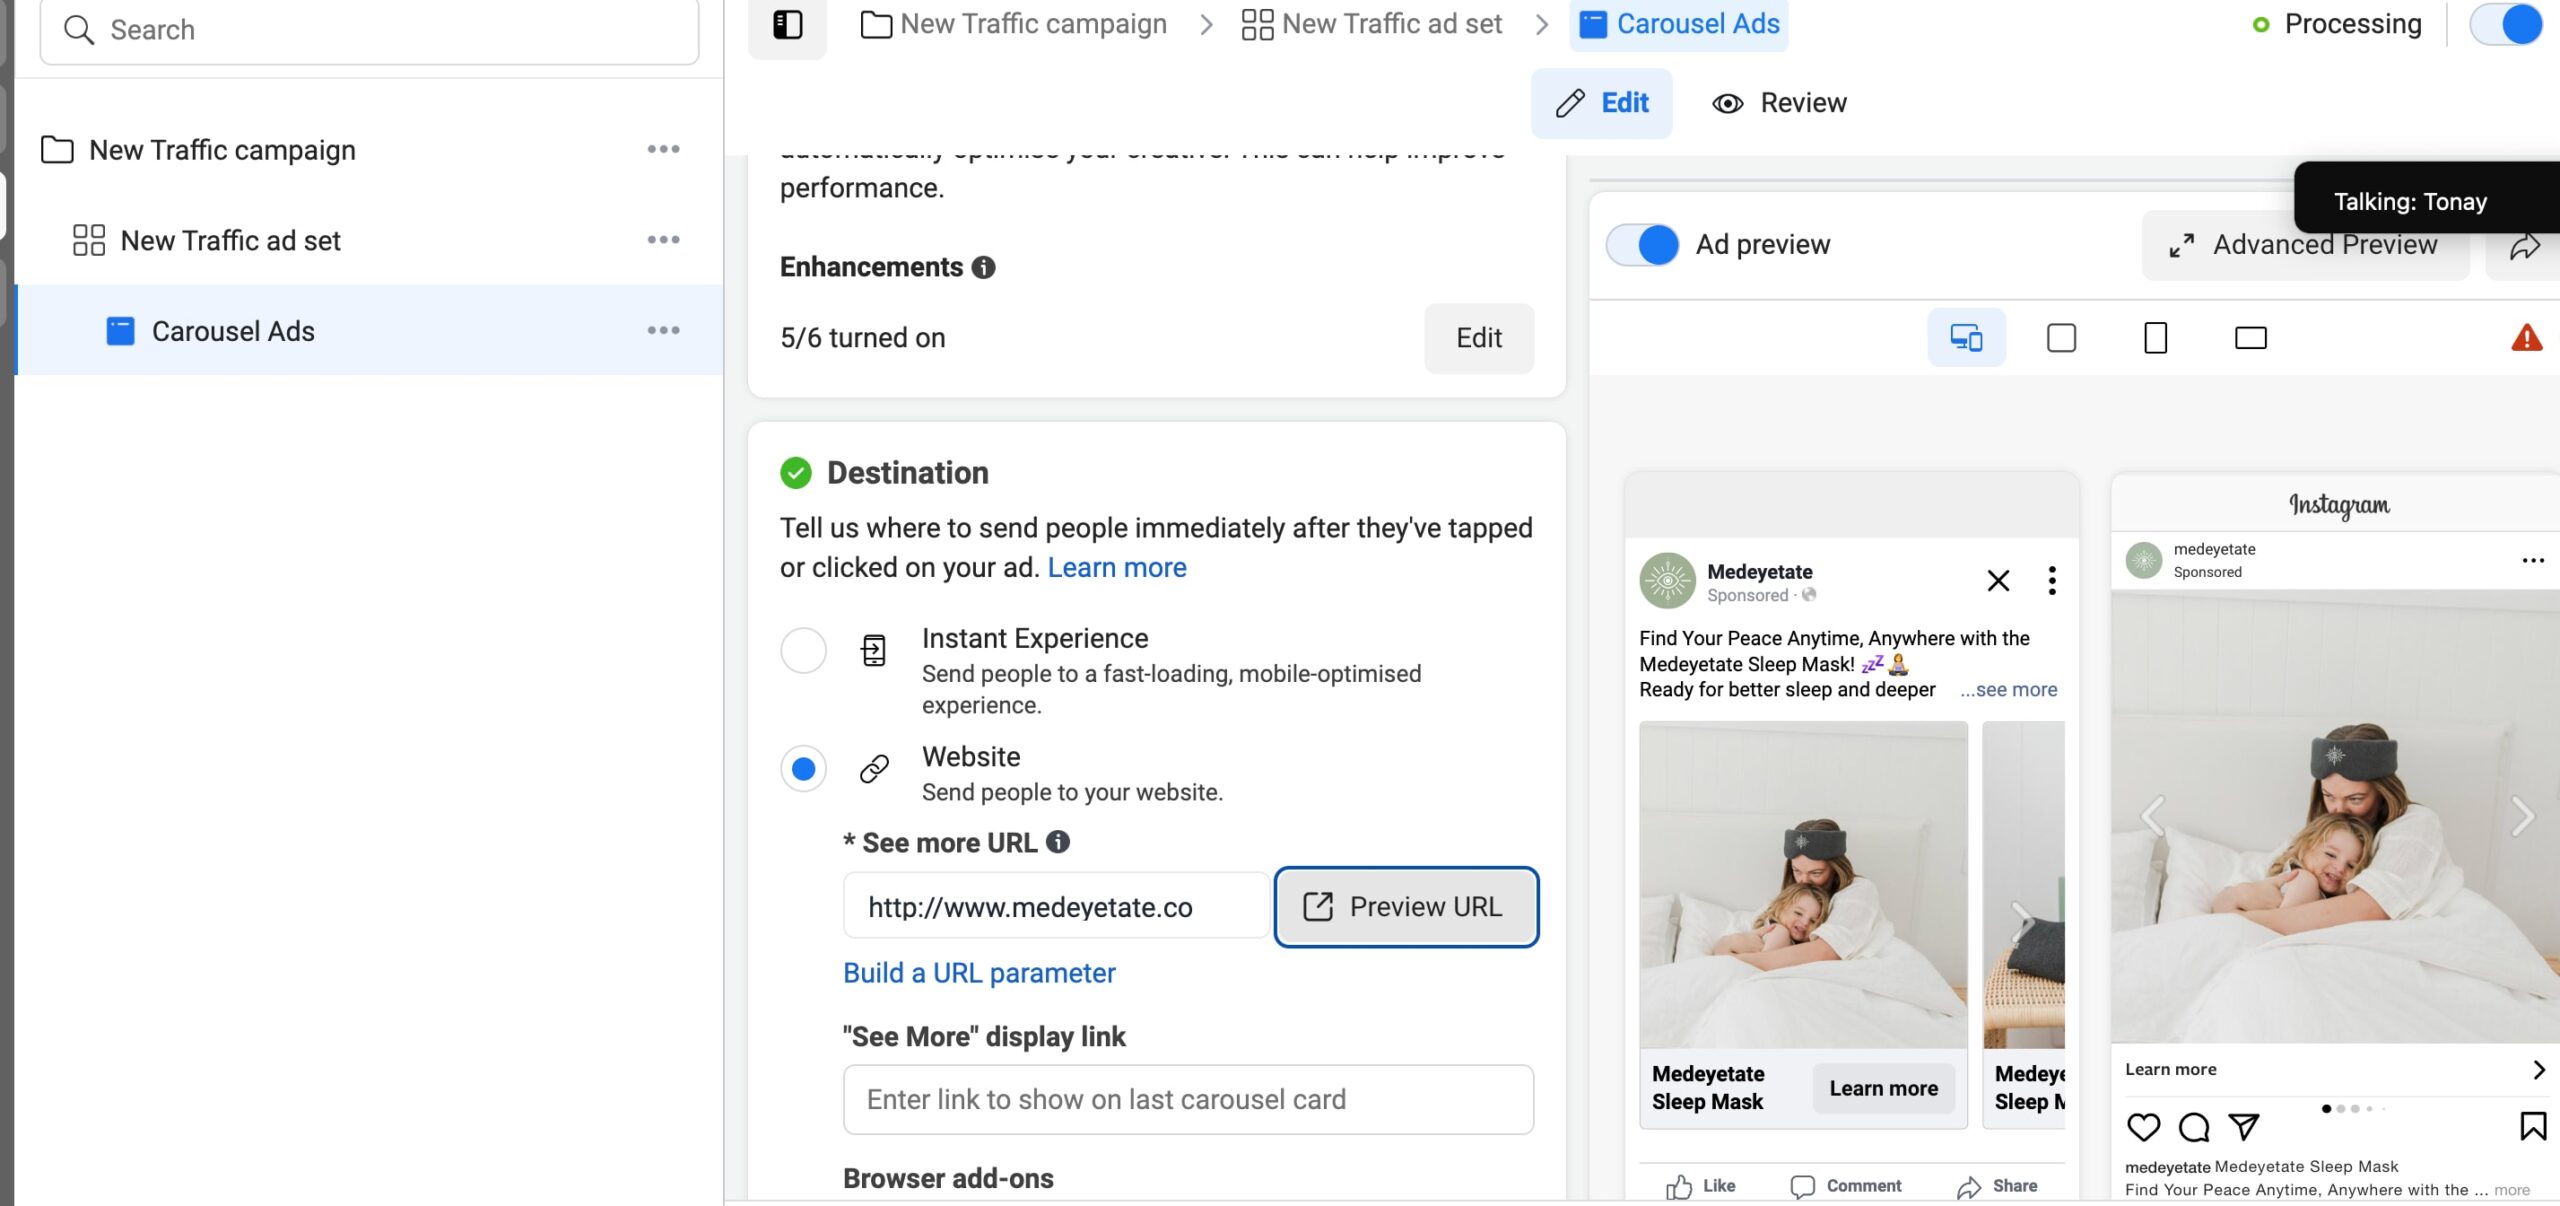The image size is (2560, 1206).
Task: Toggle the sidebar panel collapse icon
Action: click(787, 25)
